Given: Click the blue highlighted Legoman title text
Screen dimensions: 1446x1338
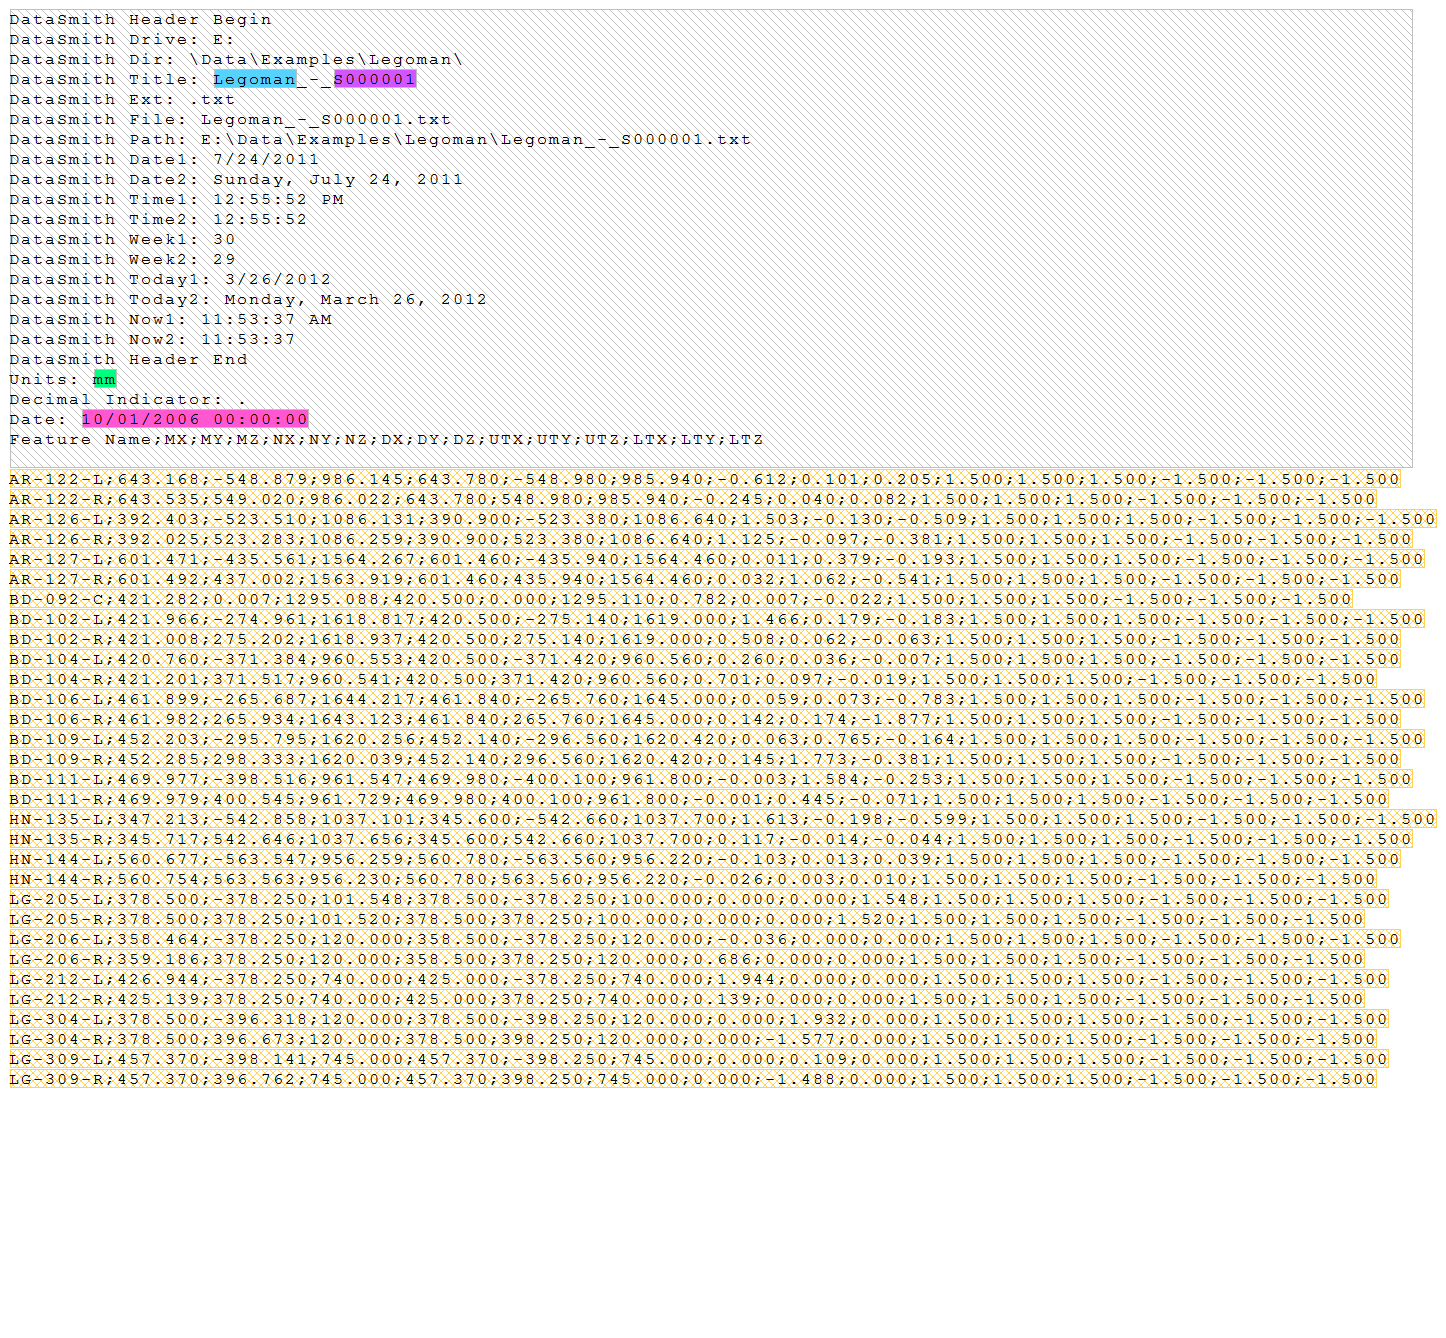Looking at the screenshot, I should coord(254,79).
